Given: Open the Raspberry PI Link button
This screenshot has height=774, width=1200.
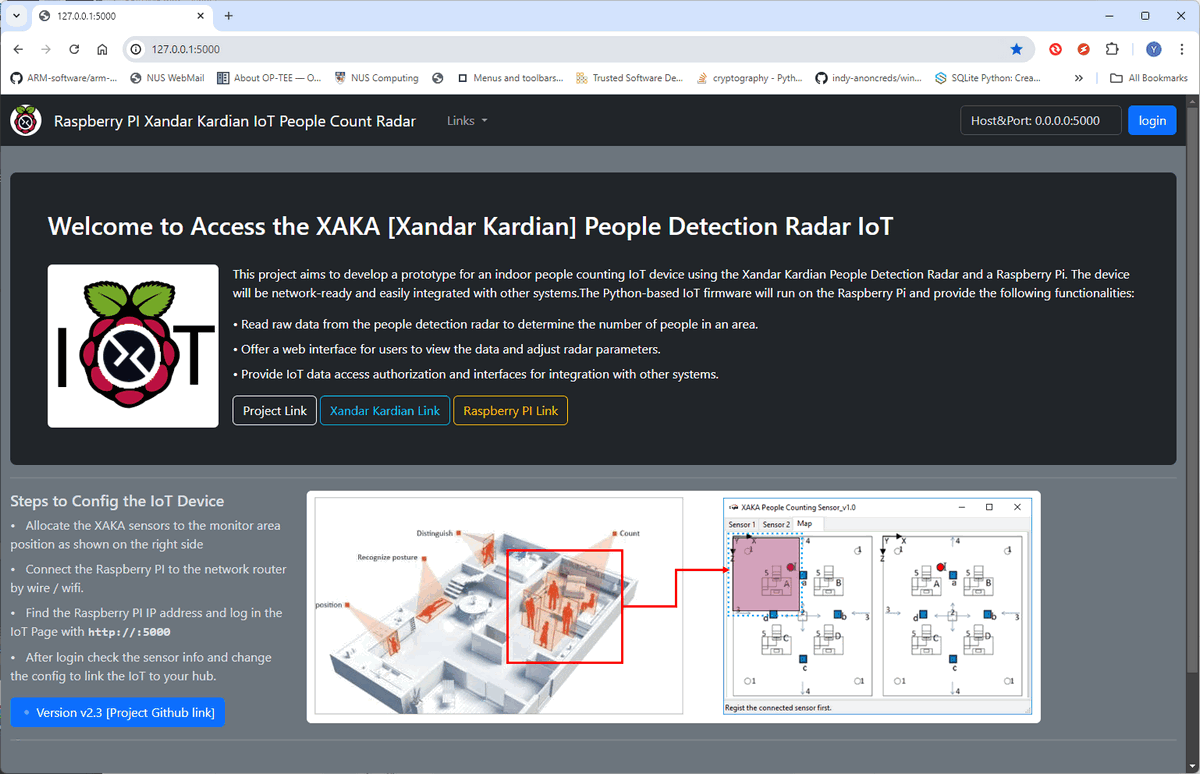Looking at the screenshot, I should (510, 411).
